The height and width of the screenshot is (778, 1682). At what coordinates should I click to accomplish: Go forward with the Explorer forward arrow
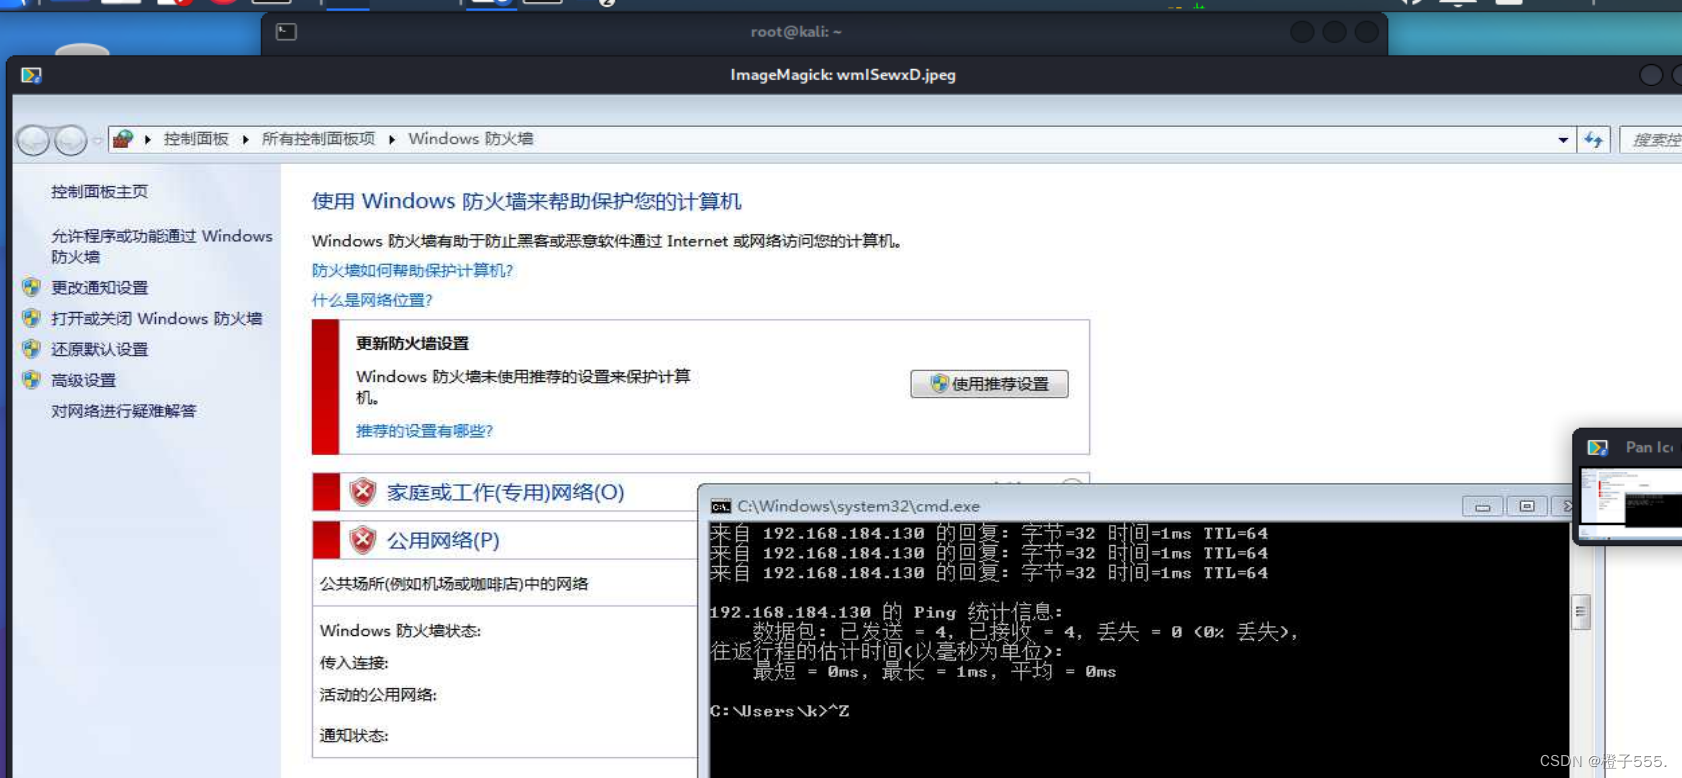[70, 141]
